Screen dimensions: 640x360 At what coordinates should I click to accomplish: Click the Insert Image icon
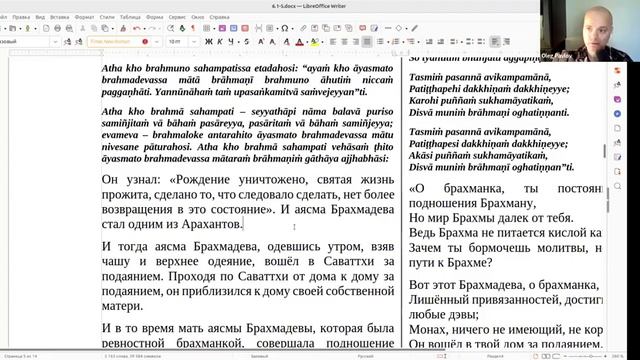(x=222, y=28)
